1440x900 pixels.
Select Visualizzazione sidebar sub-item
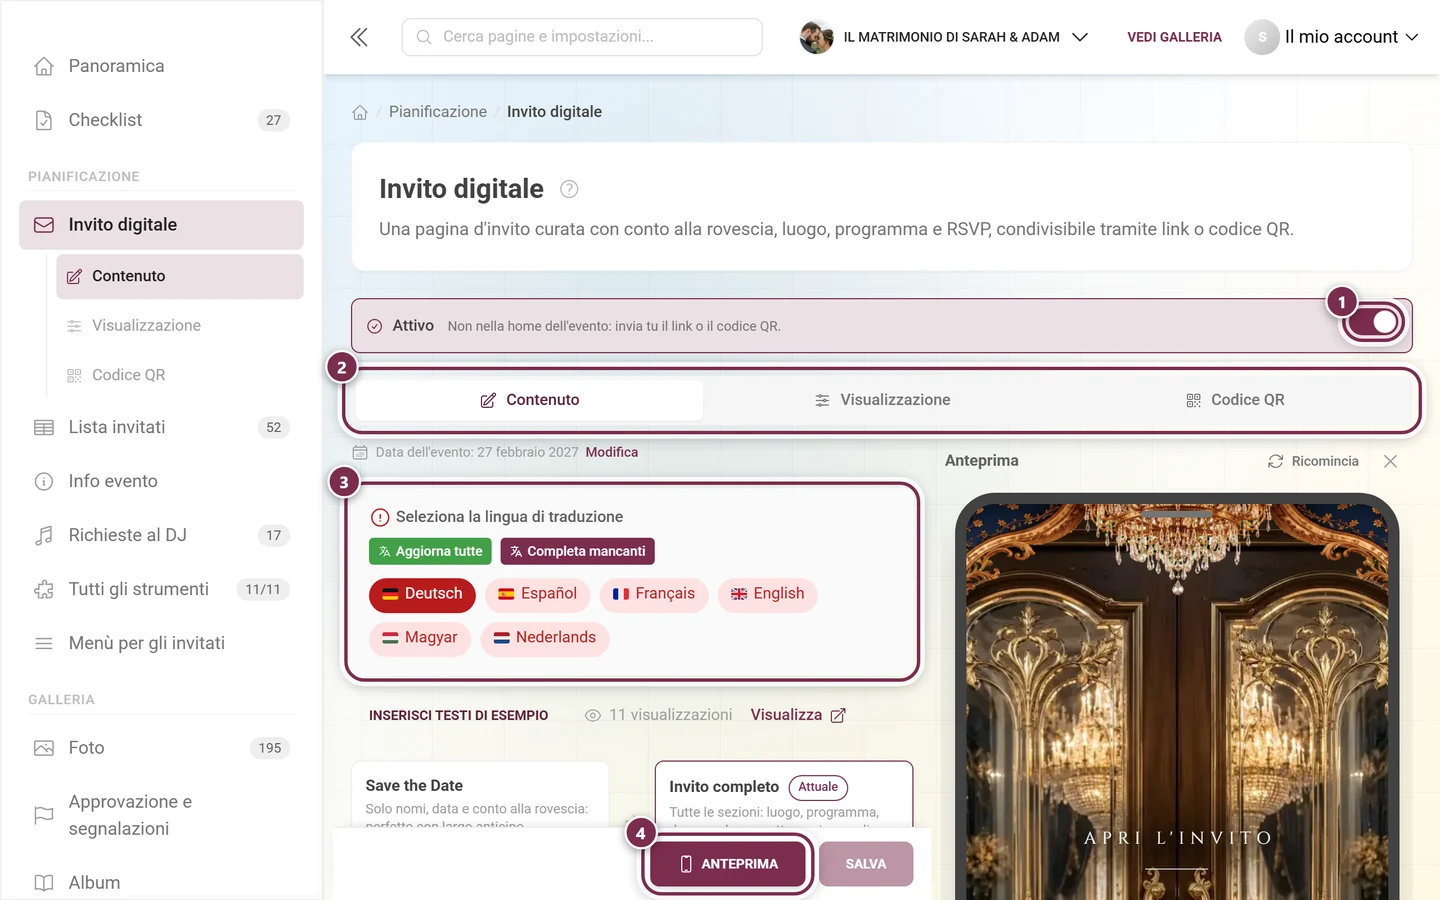pos(180,325)
